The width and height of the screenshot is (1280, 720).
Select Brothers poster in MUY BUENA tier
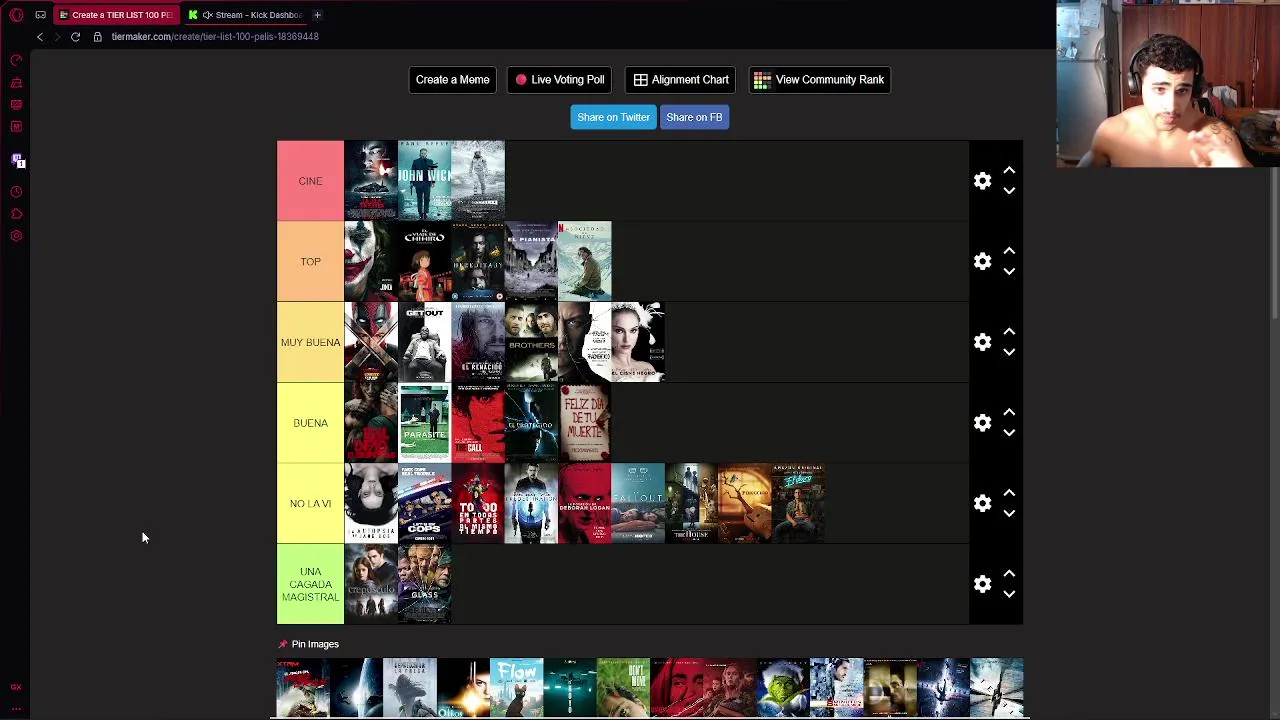(531, 342)
